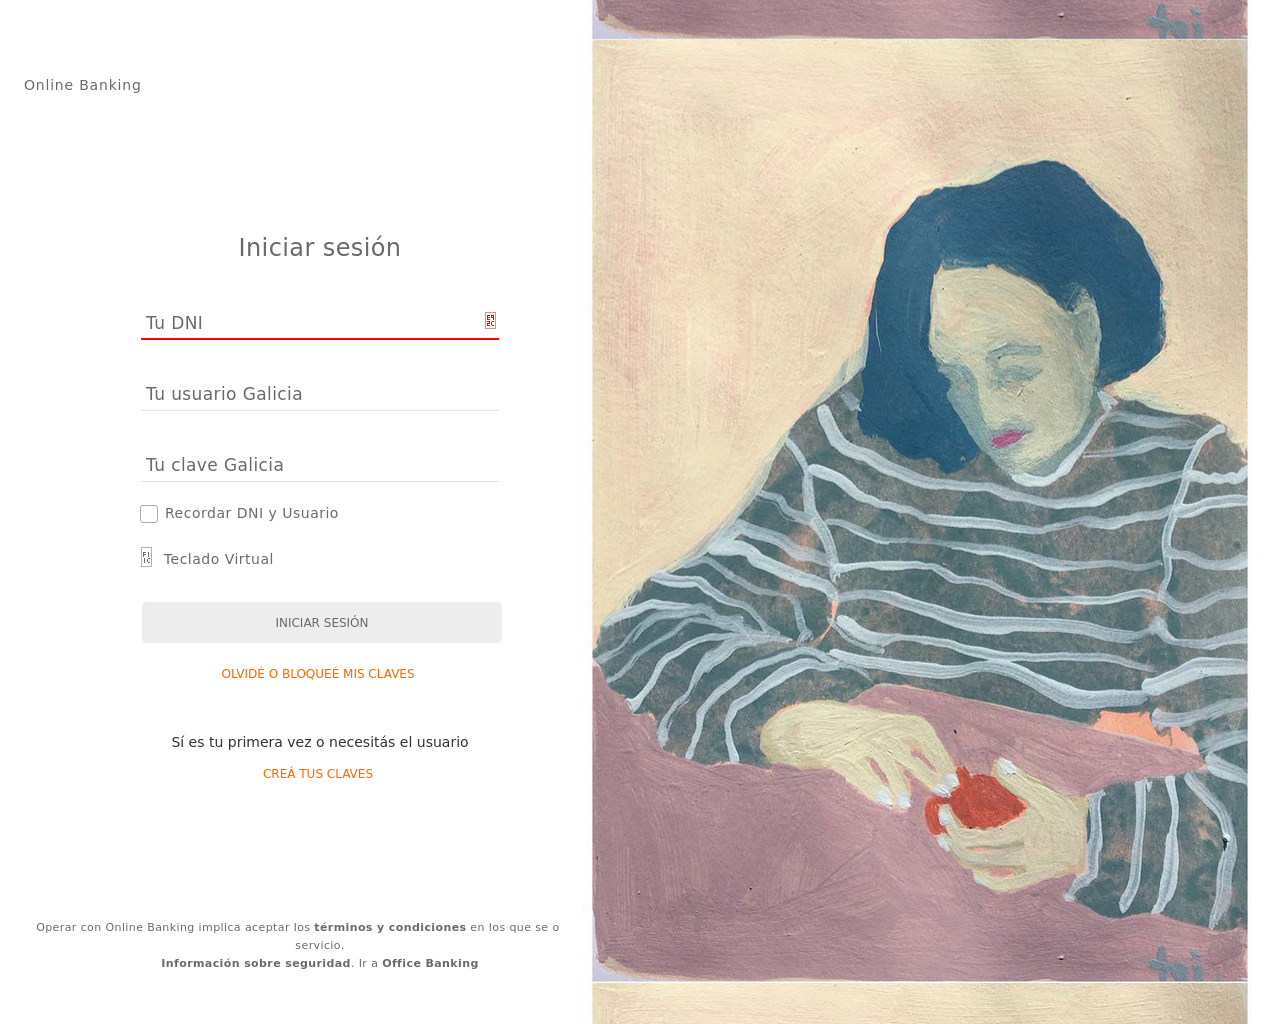
Task: Open the Teclado Virtual text link
Action: 218,559
